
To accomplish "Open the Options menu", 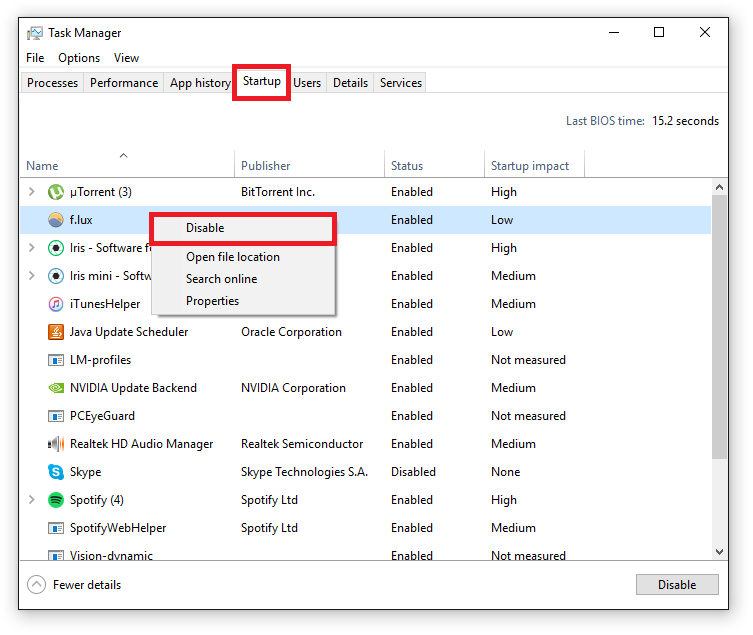I will tap(79, 58).
